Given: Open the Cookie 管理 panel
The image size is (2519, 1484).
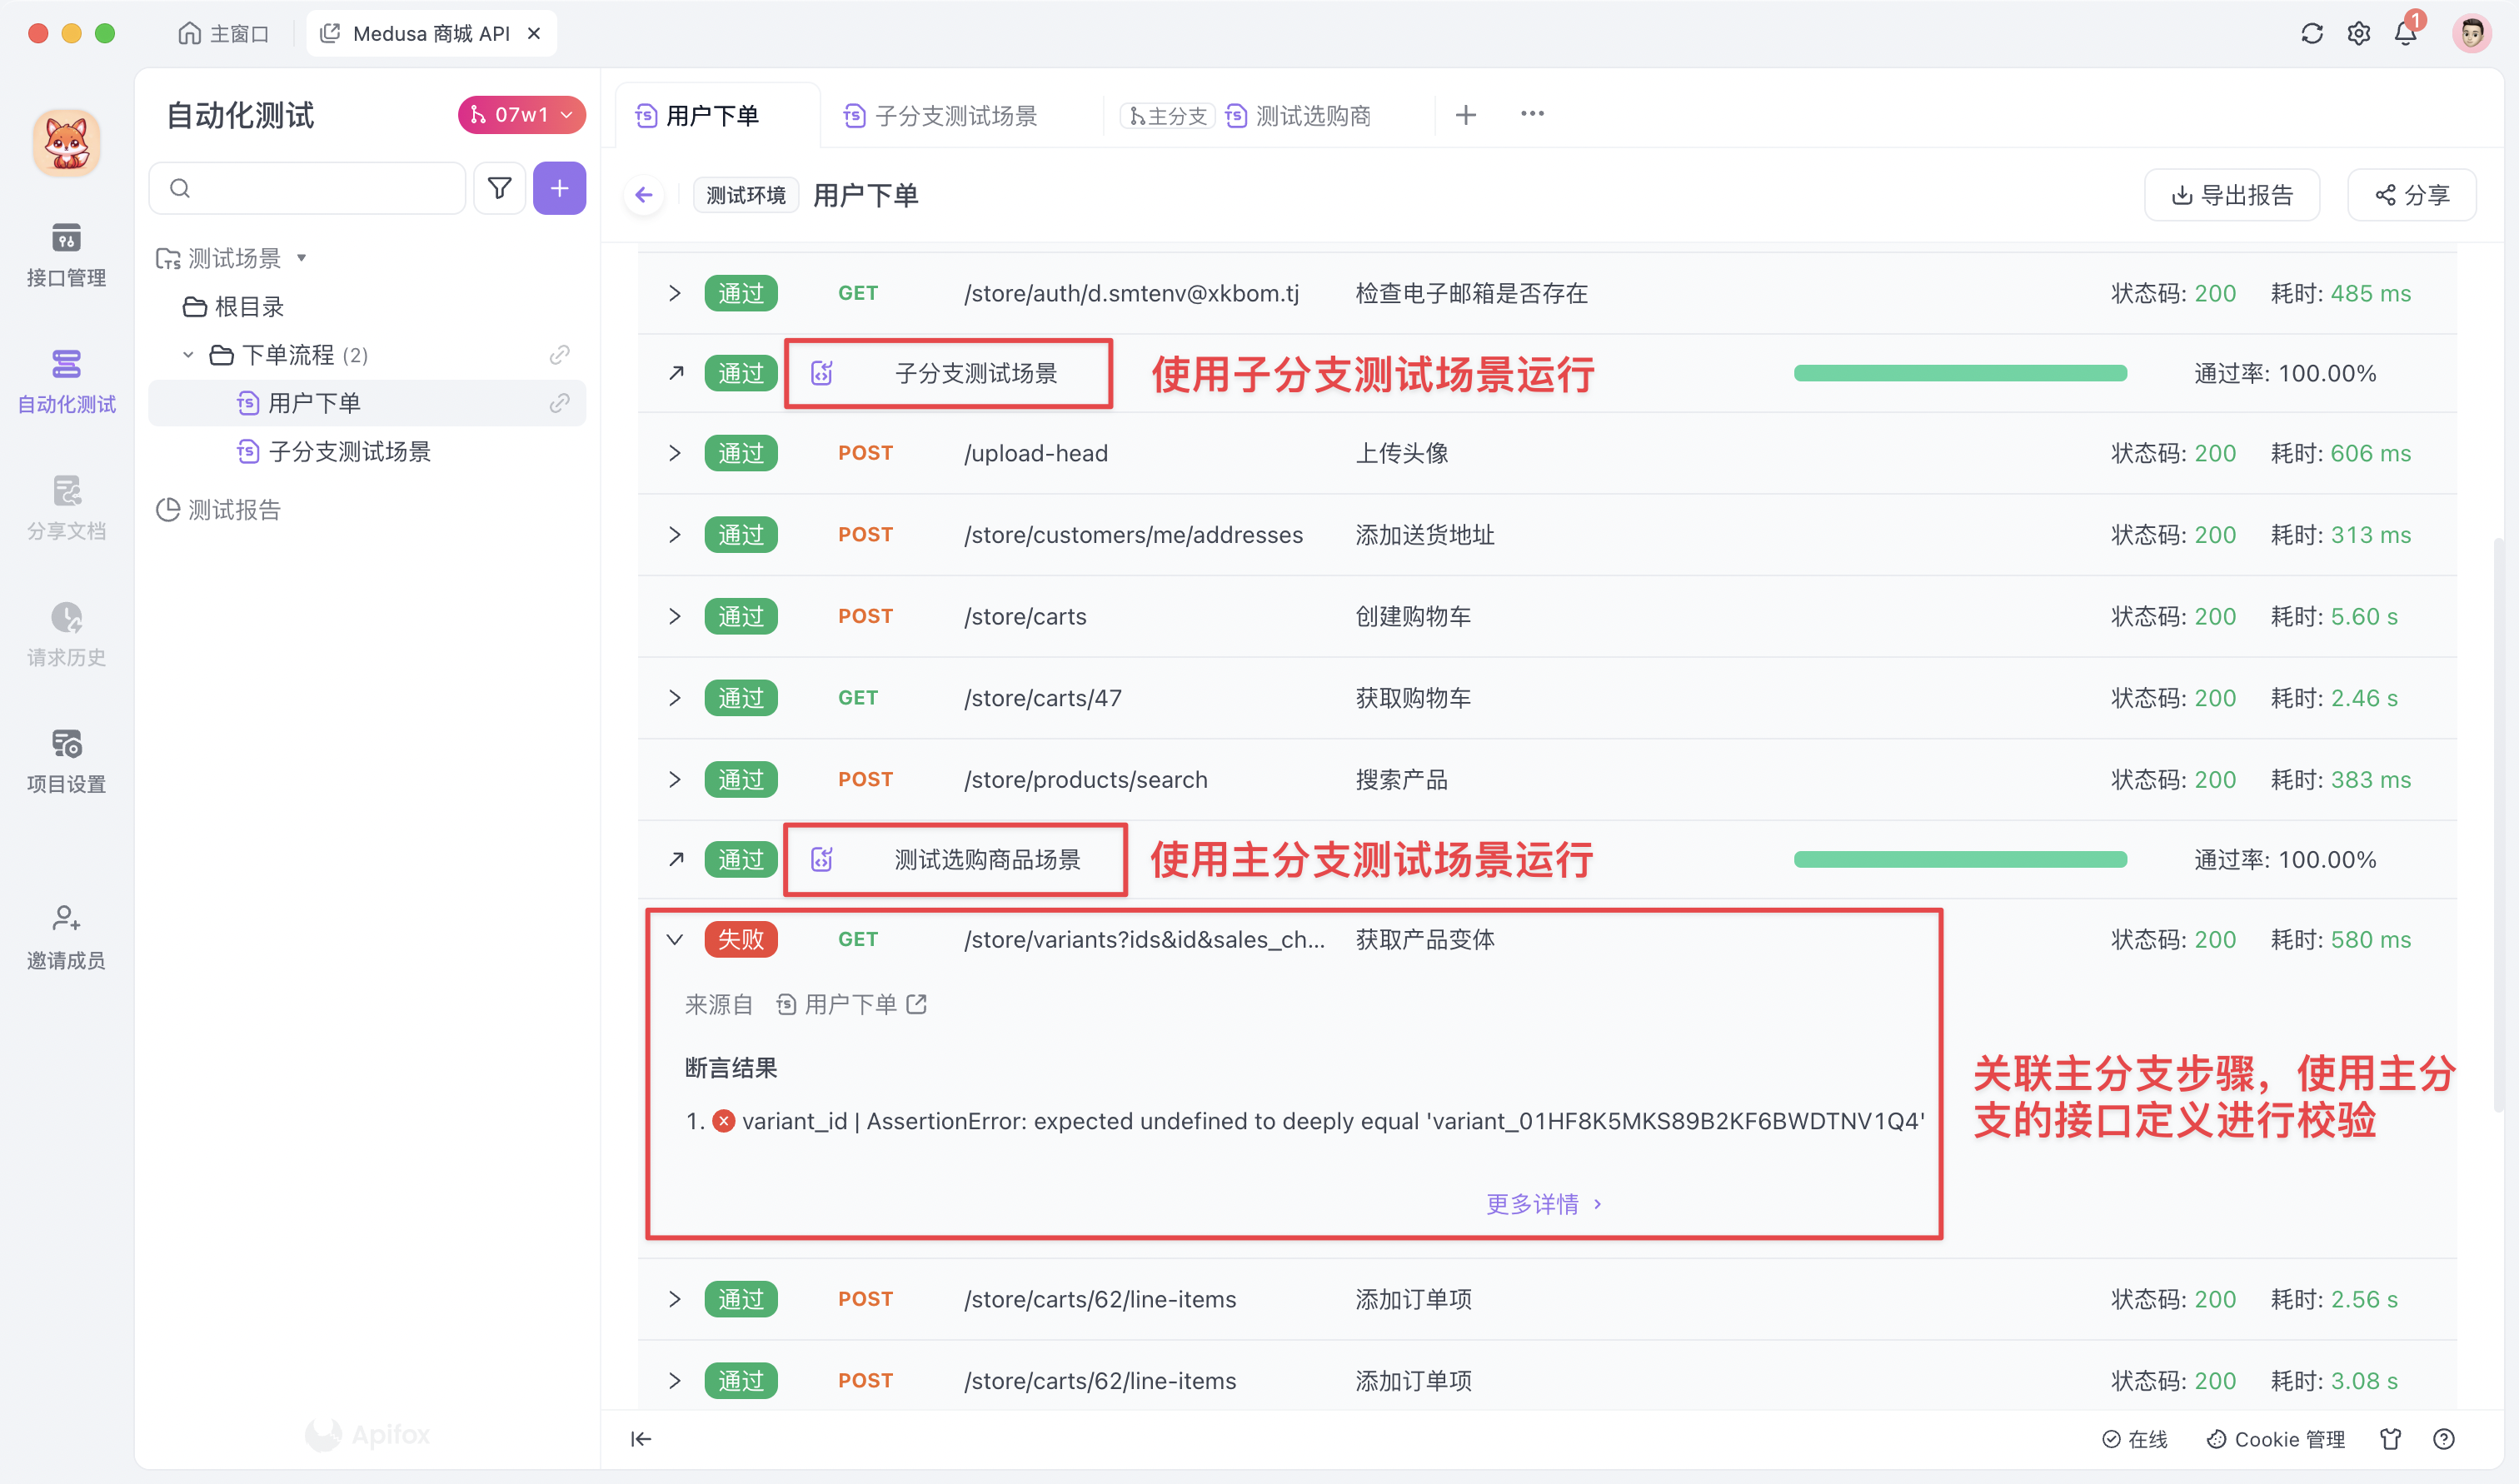Looking at the screenshot, I should 2274,1439.
